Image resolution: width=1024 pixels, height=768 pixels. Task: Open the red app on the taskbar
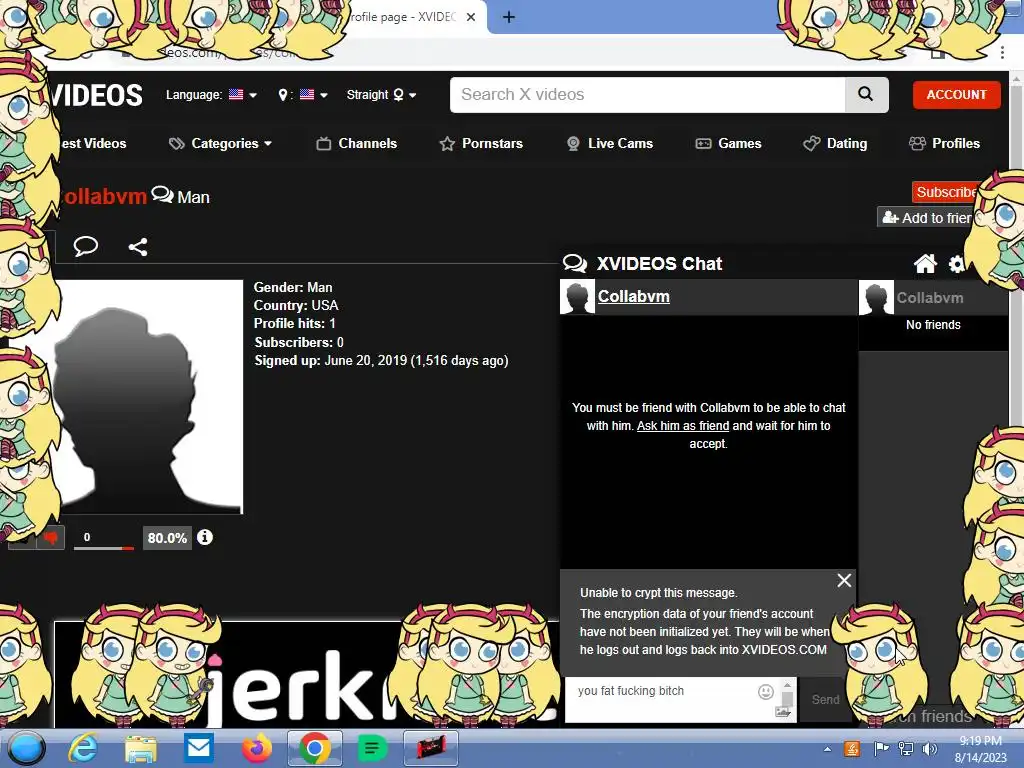(430, 748)
